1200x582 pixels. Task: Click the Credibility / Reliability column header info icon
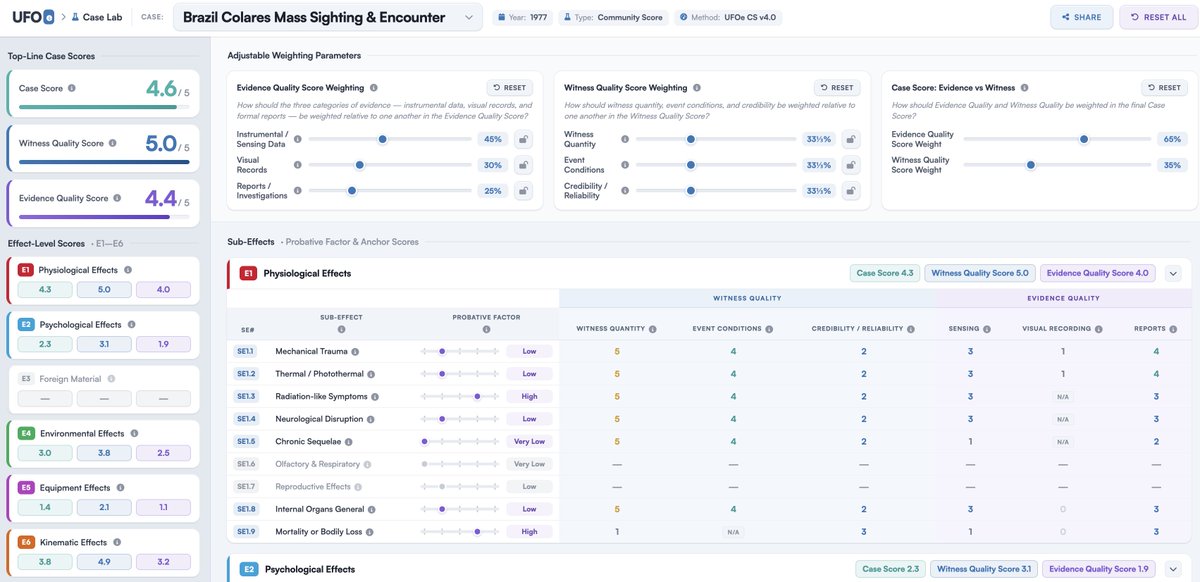[910, 328]
